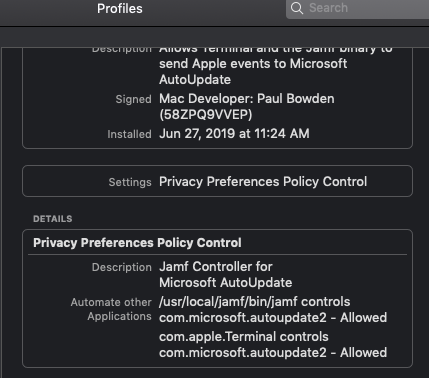Viewport: 429px width, 378px height.
Task: Select the Signed label in profile info
Action: (133, 99)
